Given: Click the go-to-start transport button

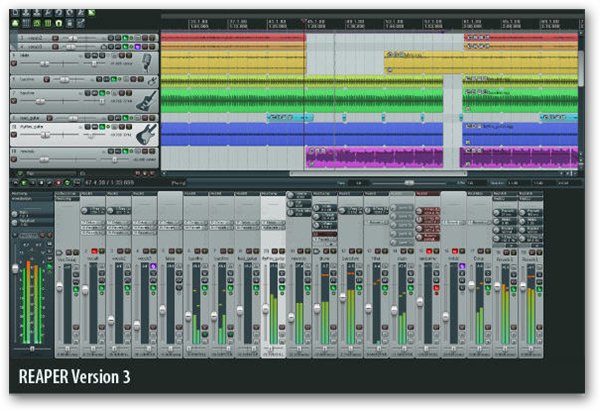Looking at the screenshot, I should [x=16, y=183].
